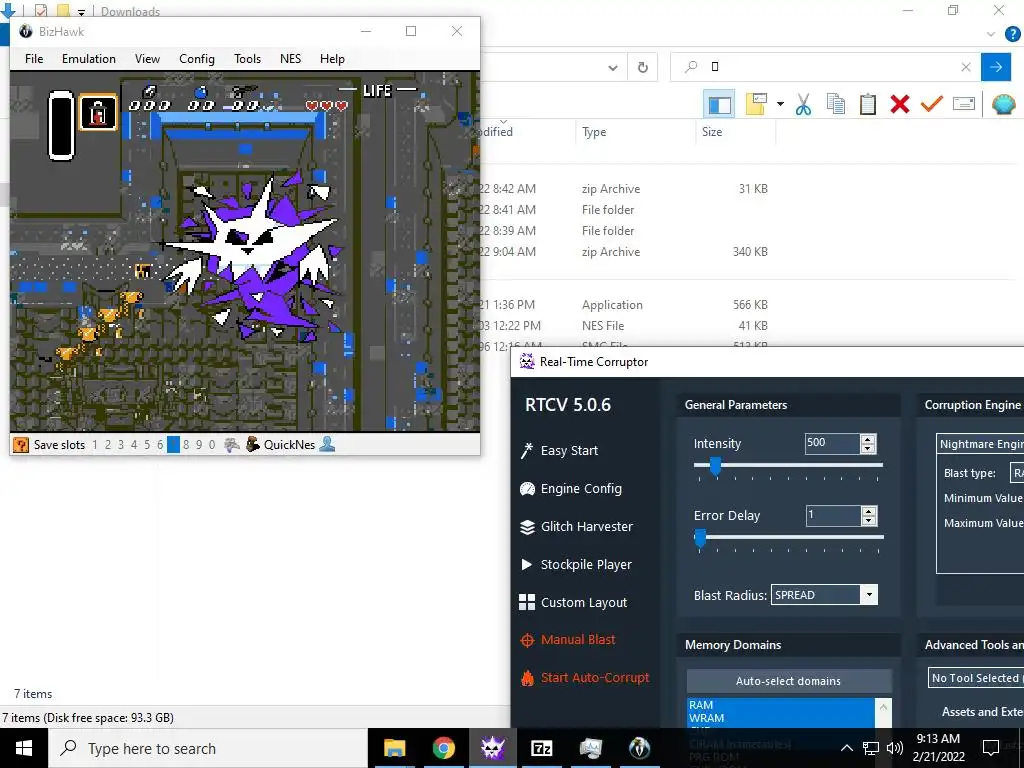1024x768 pixels.
Task: Click the blue search arrow button
Action: pyautogui.click(x=996, y=67)
